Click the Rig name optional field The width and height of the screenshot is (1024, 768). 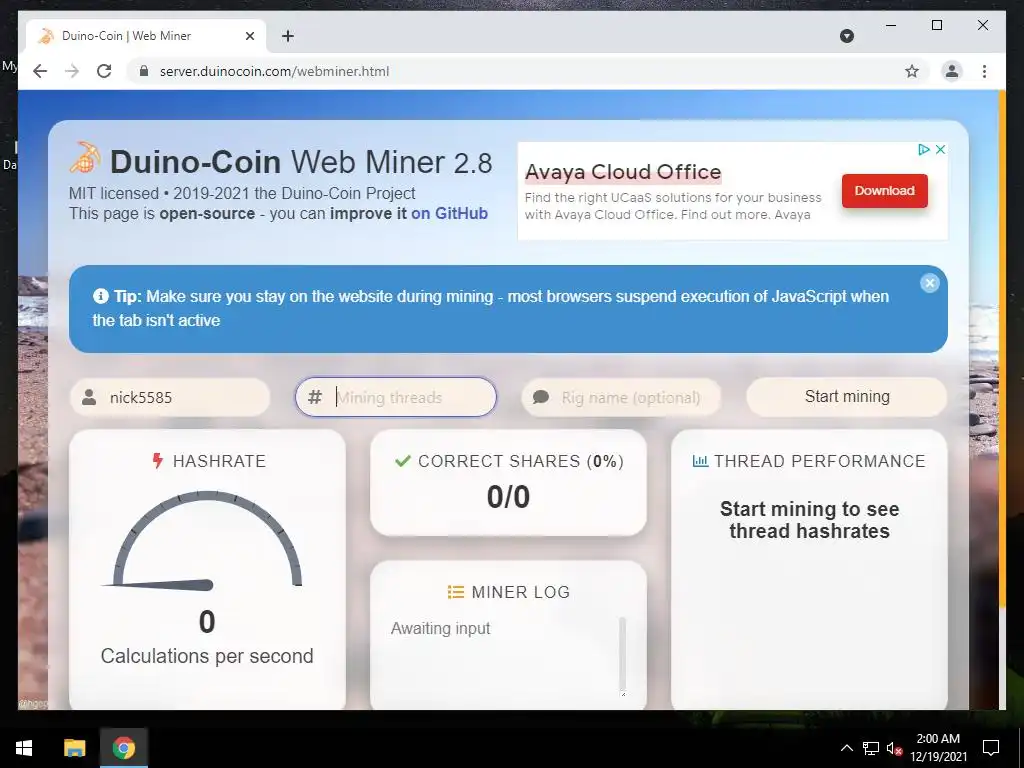[x=621, y=397]
